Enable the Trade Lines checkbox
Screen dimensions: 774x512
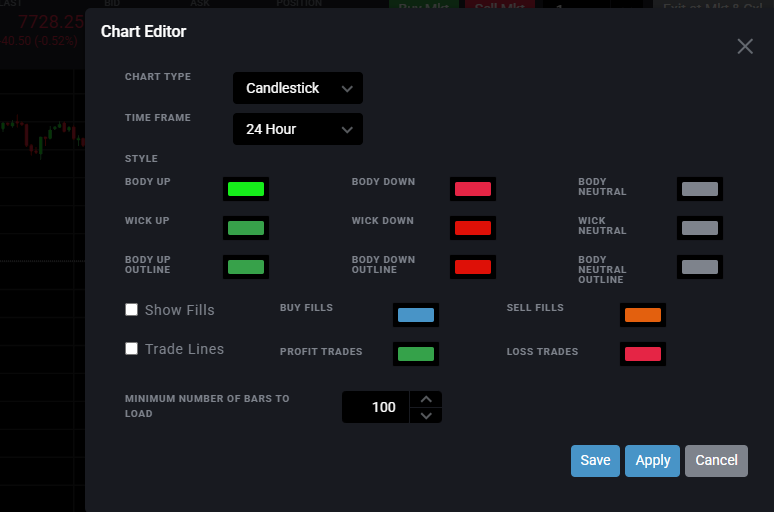(x=131, y=349)
